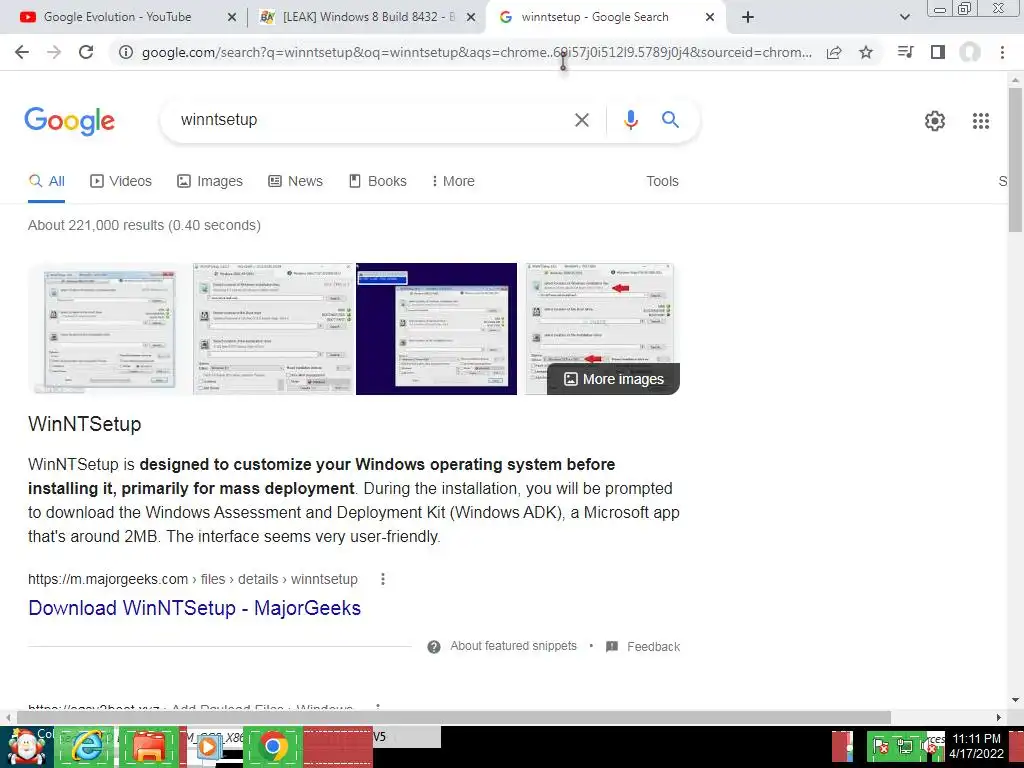The width and height of the screenshot is (1024, 768).
Task: Click the address bar URL
Action: point(477,52)
